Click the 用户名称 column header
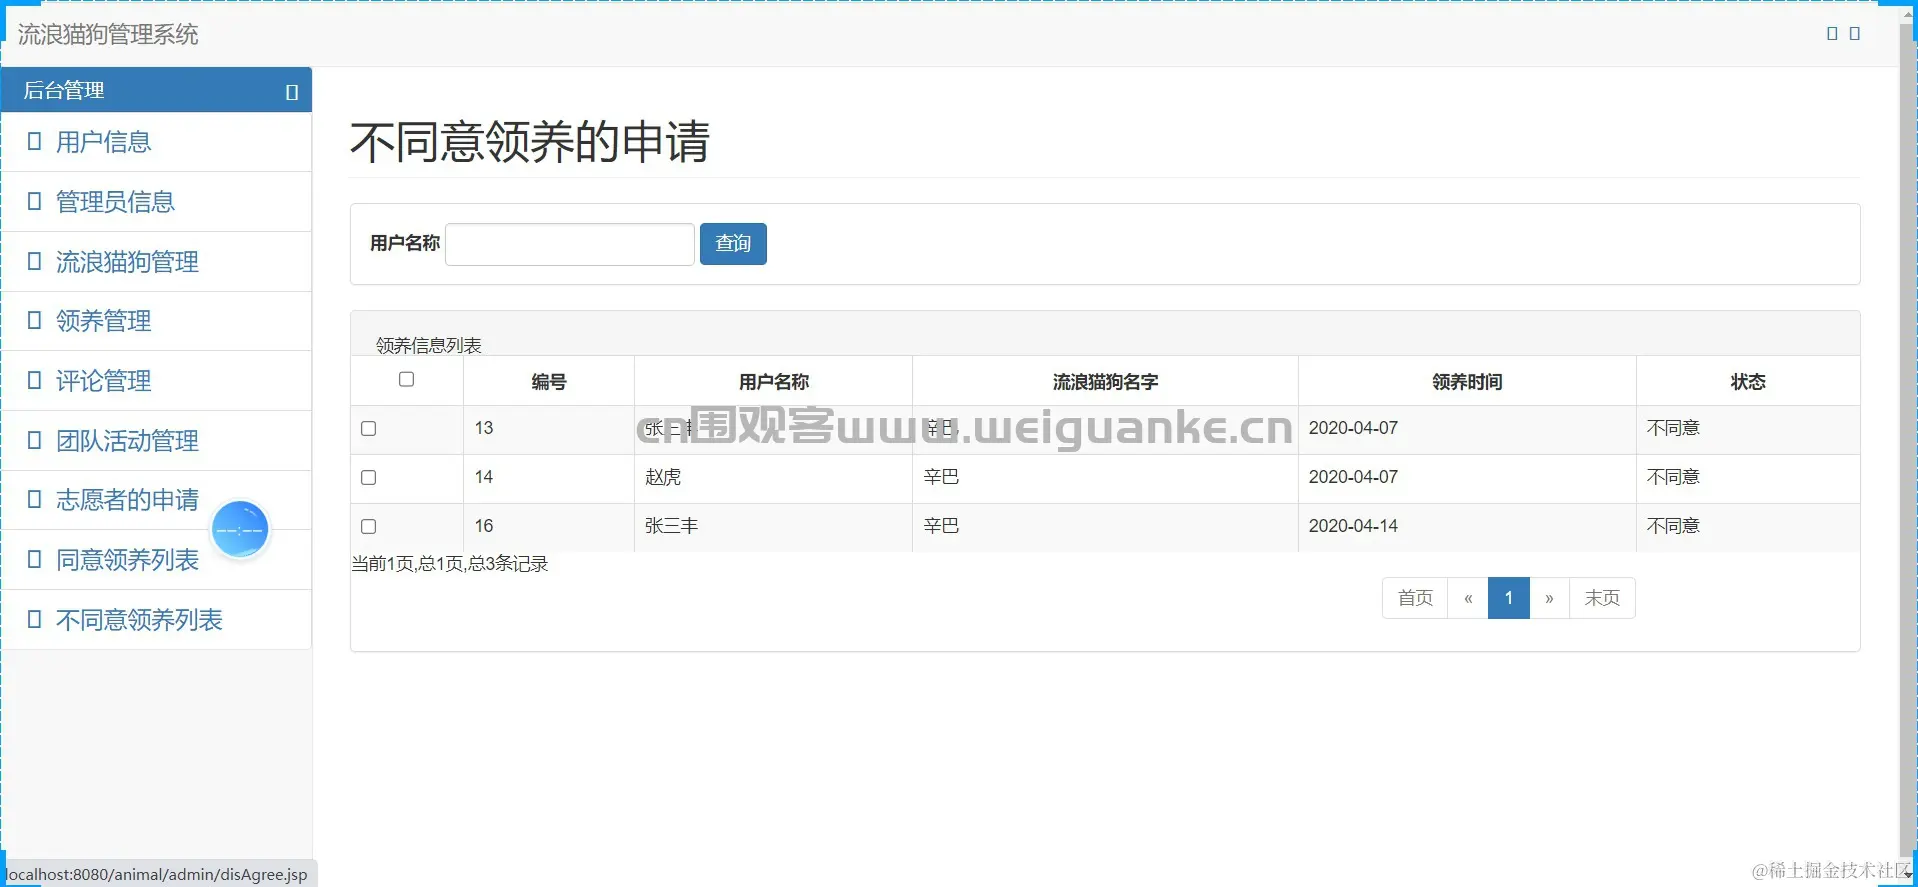Image resolution: width=1918 pixels, height=887 pixels. click(x=774, y=382)
